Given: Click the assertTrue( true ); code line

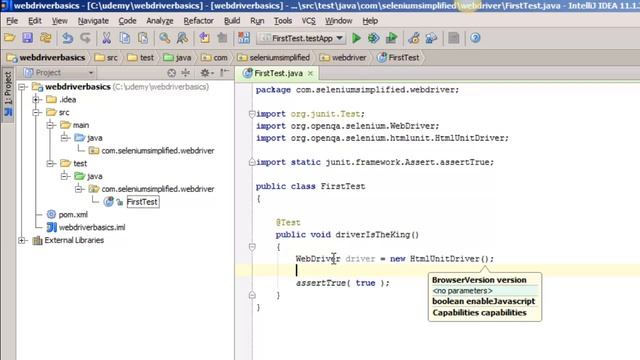Looking at the screenshot, I should [342, 283].
